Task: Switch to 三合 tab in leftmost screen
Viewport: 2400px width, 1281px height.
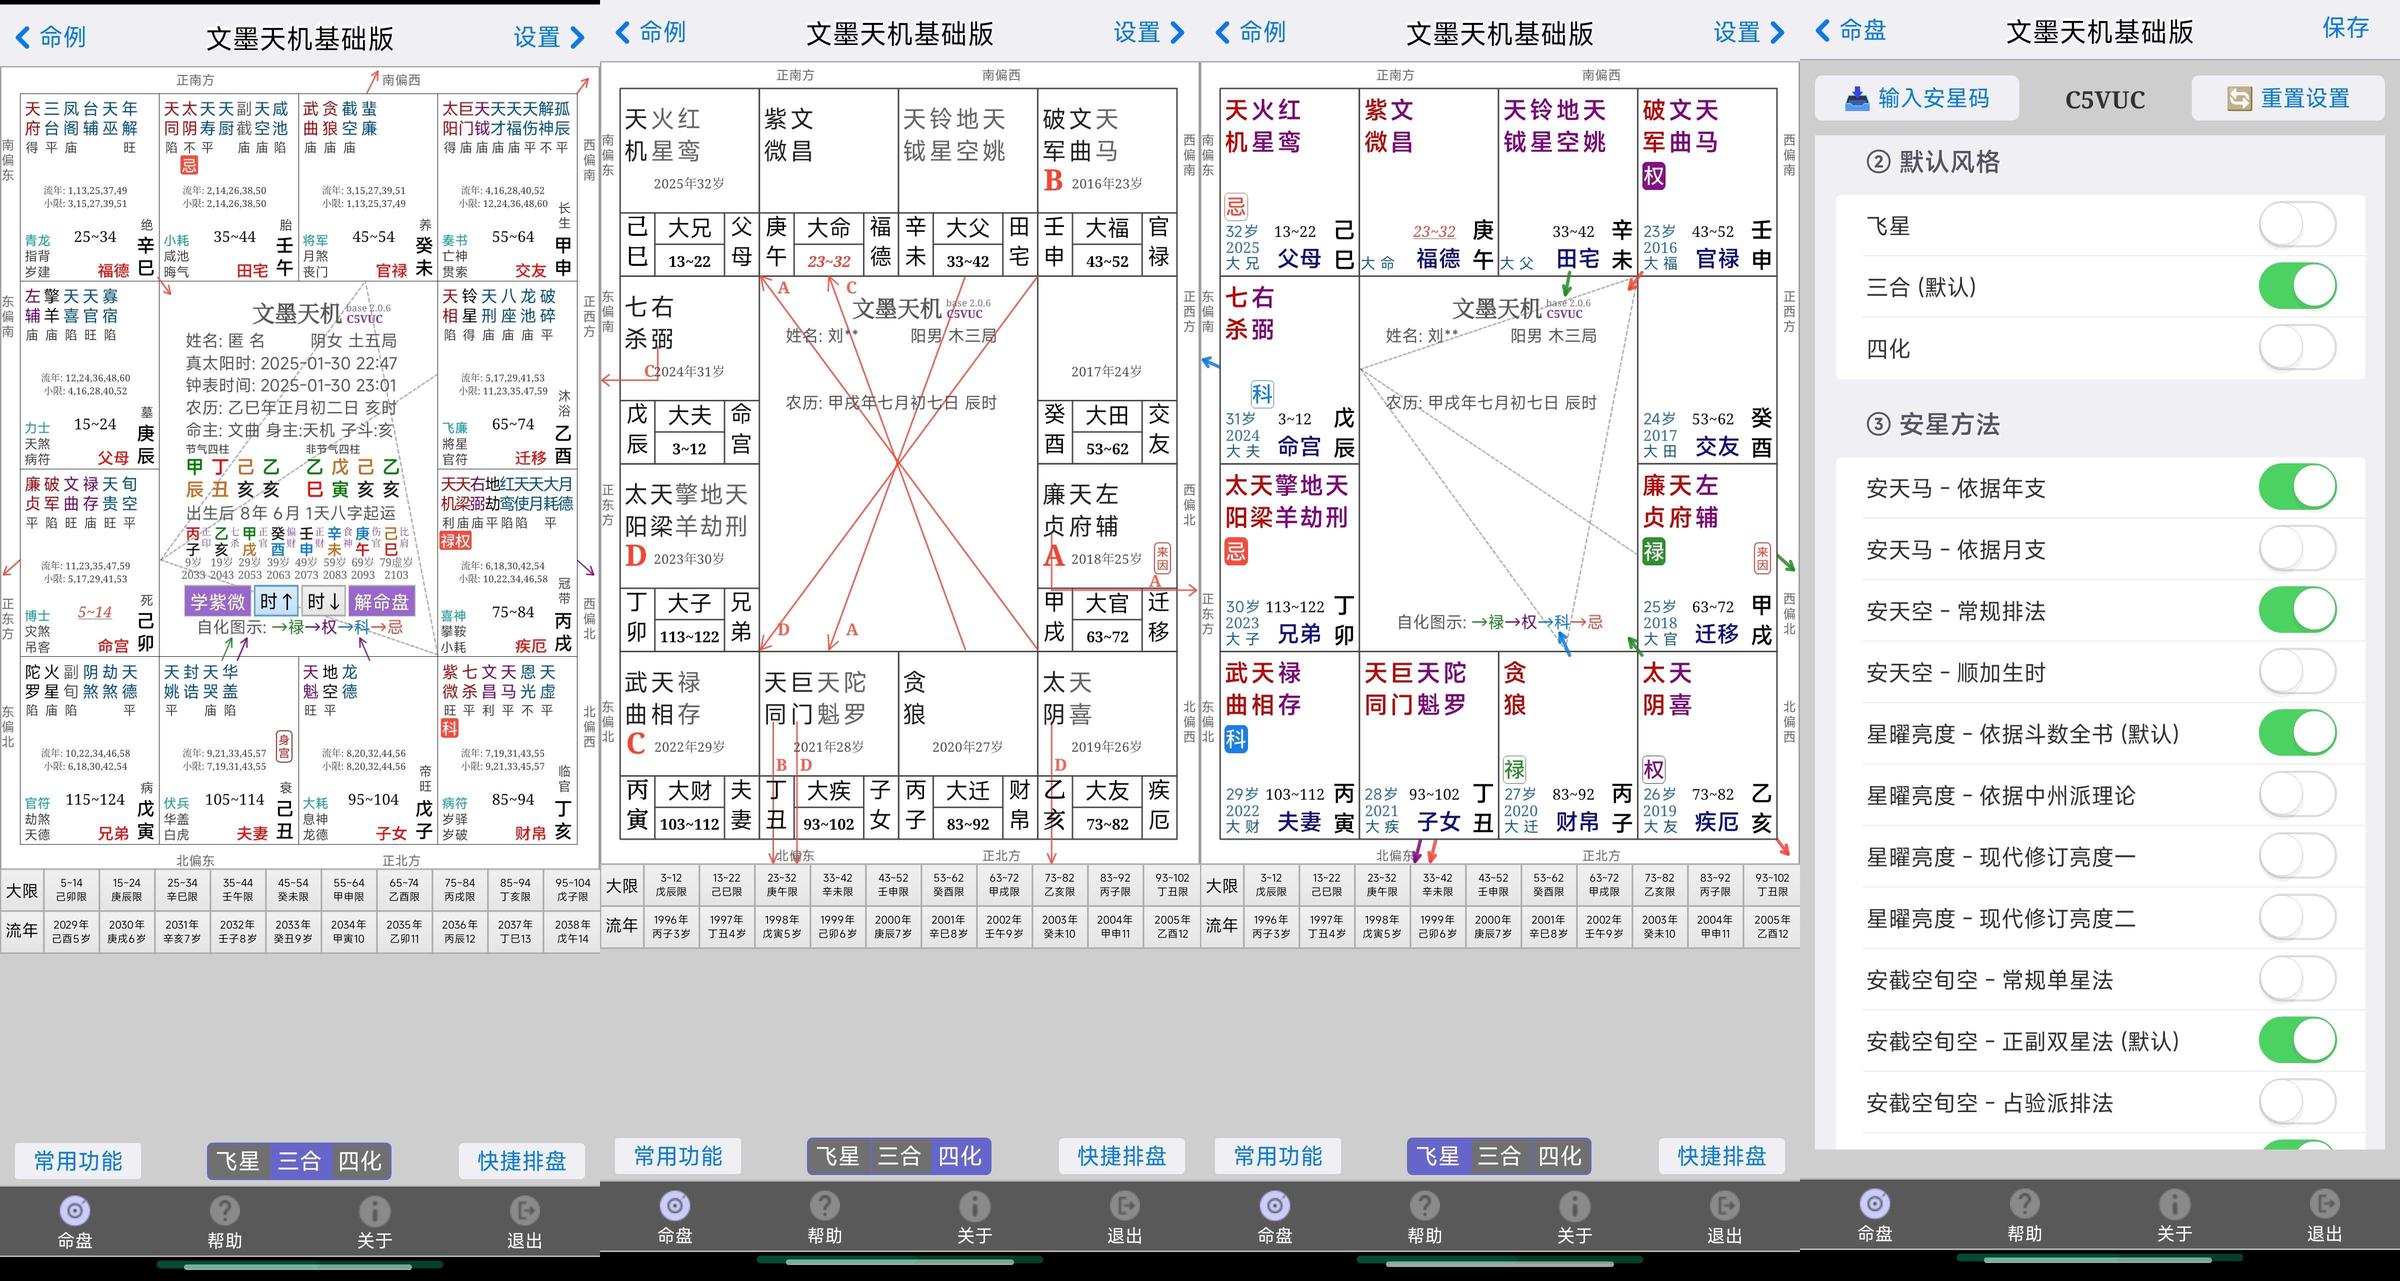Action: pos(299,1161)
